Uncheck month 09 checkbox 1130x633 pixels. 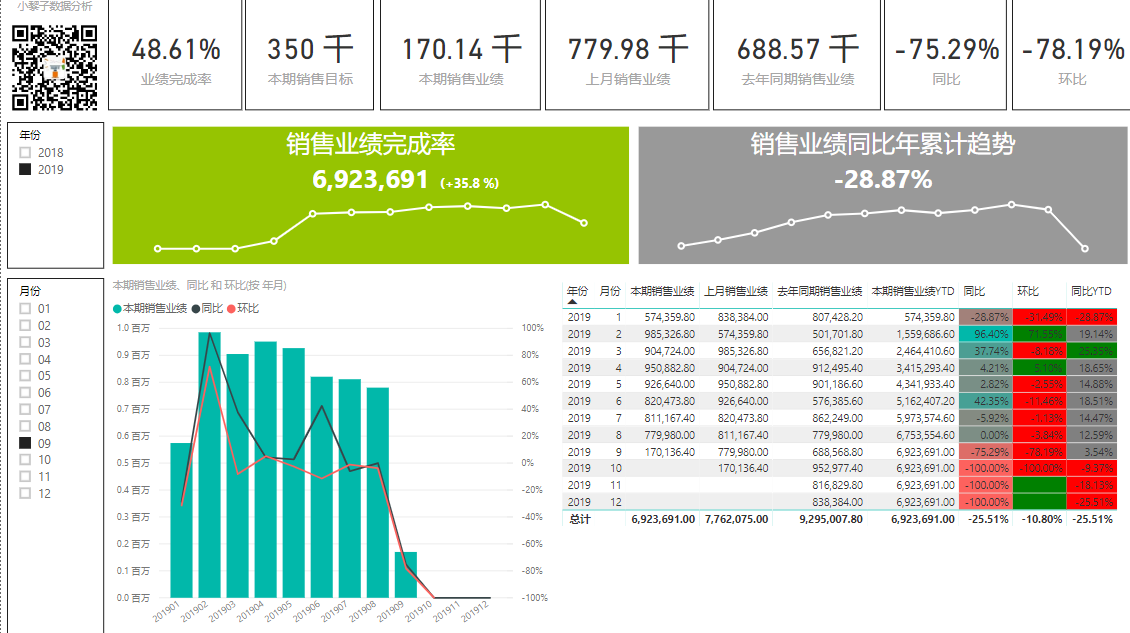coord(25,443)
